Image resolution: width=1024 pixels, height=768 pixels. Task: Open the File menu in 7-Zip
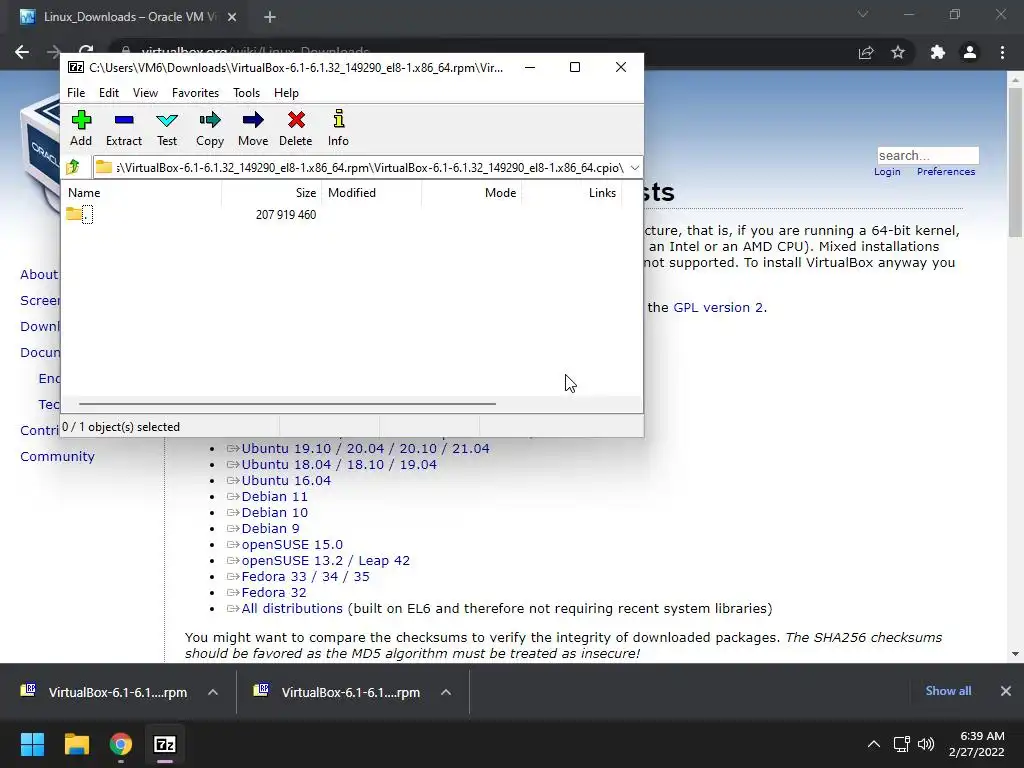pyautogui.click(x=76, y=93)
